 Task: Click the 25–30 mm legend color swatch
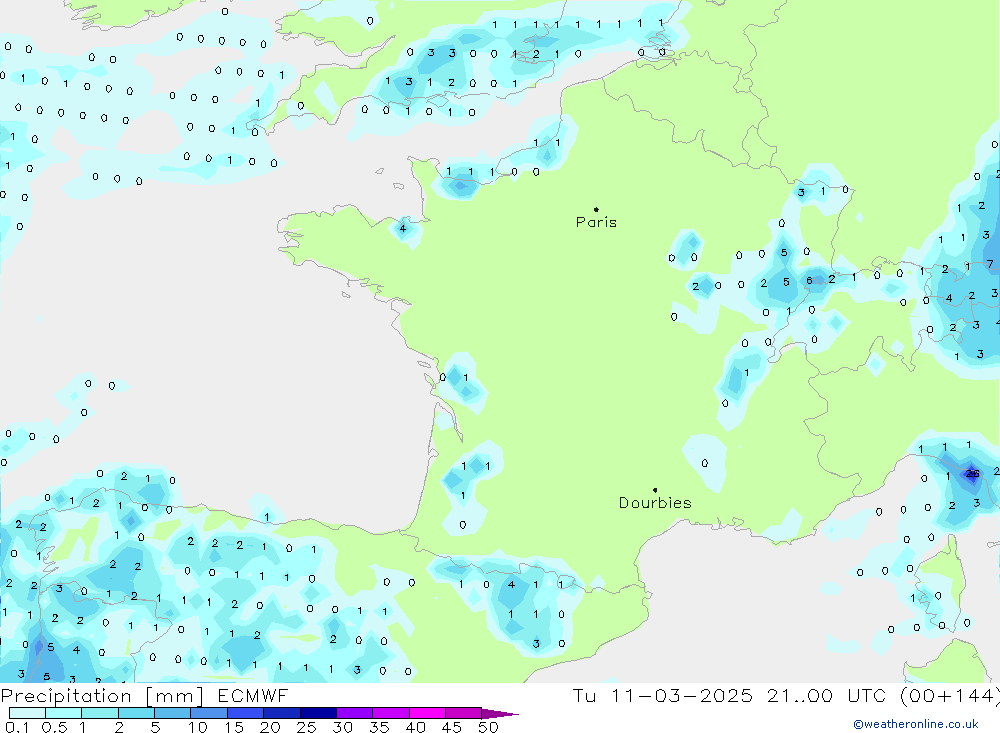[x=318, y=713]
